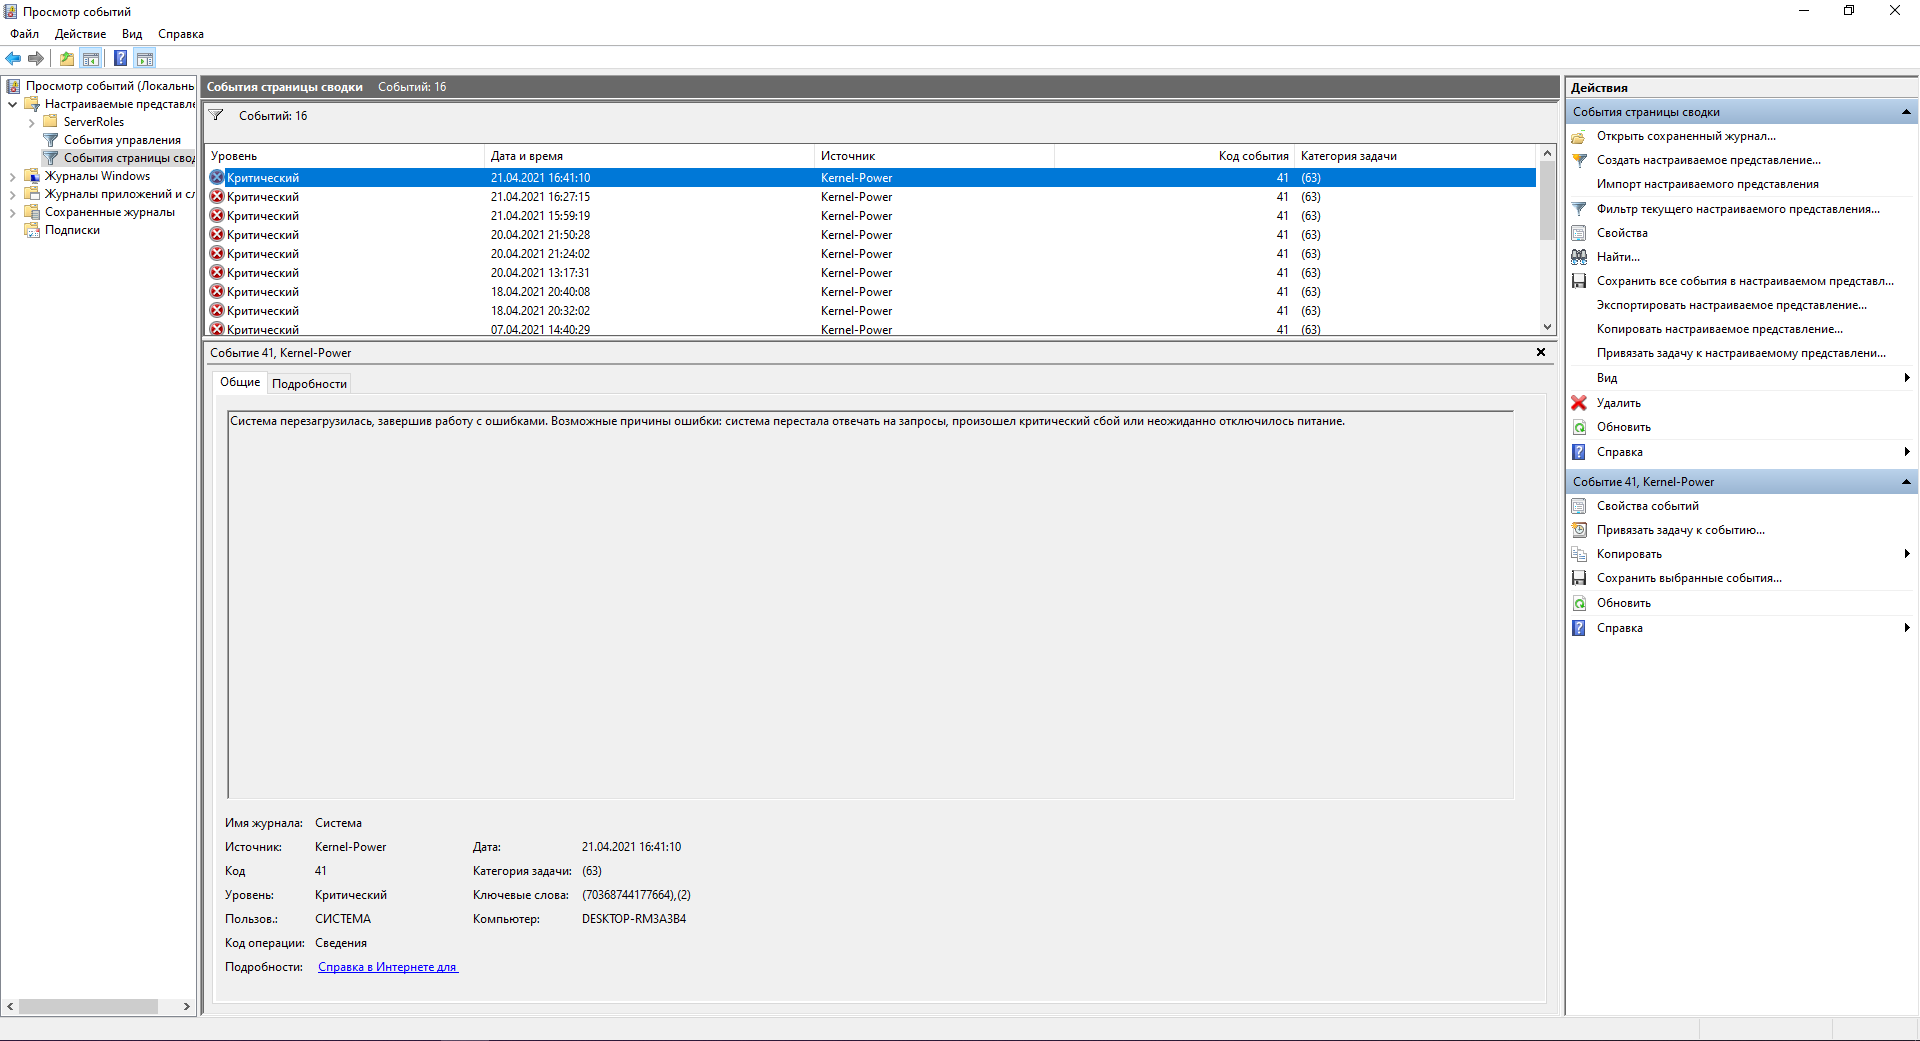This screenshot has height=1041, width=1920.
Task: Select the event dated 20.04.2021 21:24:02
Action: tap(870, 254)
